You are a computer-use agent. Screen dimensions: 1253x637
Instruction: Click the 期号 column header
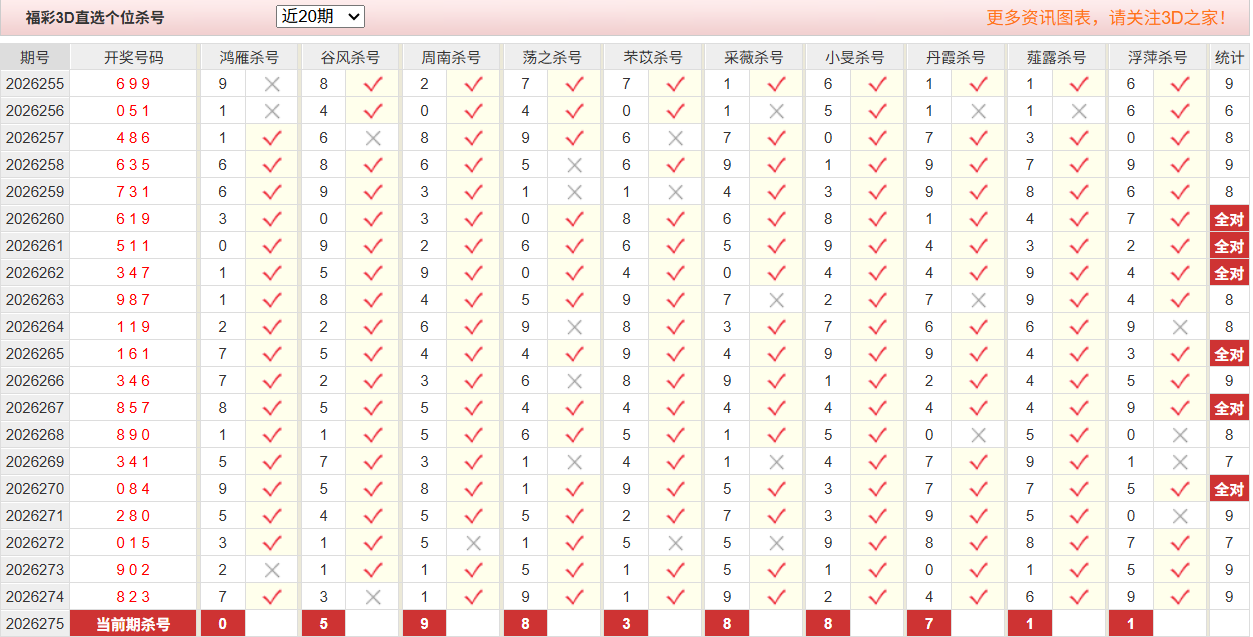tap(35, 57)
